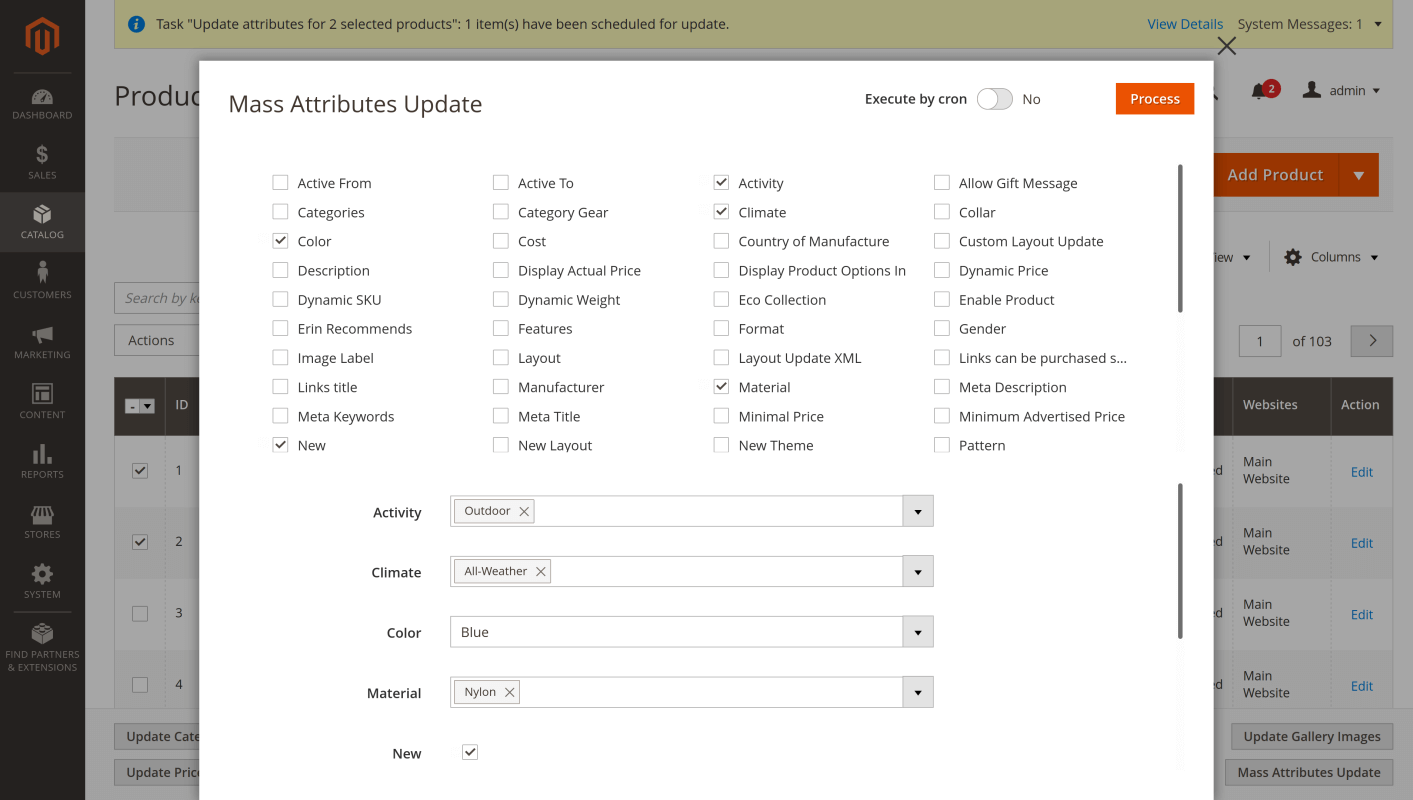The width and height of the screenshot is (1413, 800).
Task: Open the Catalog section icon
Action: click(42, 221)
